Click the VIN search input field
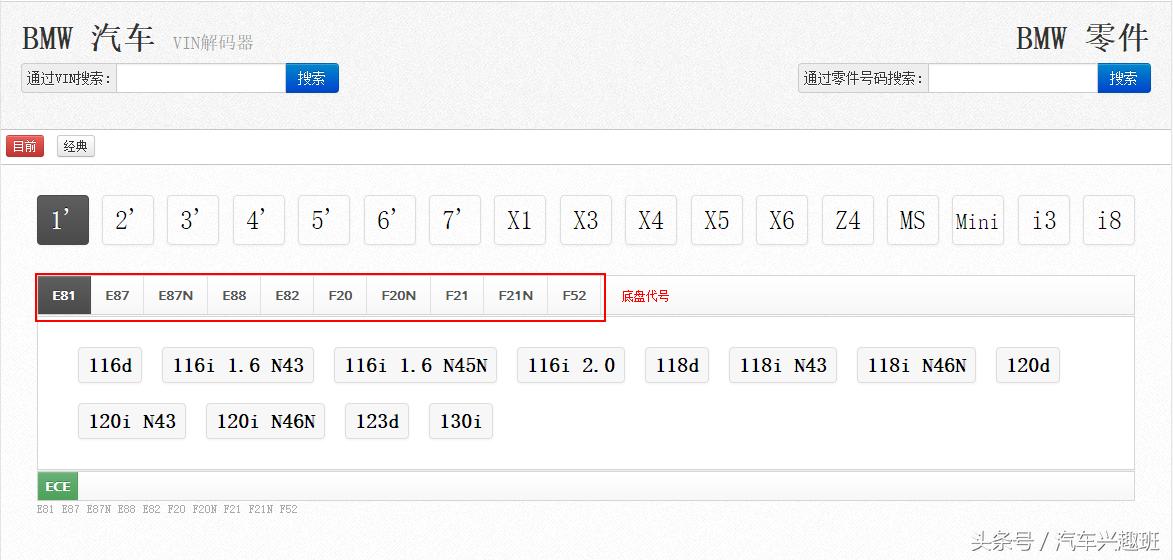Viewport: 1173px width, 560px height. click(201, 79)
